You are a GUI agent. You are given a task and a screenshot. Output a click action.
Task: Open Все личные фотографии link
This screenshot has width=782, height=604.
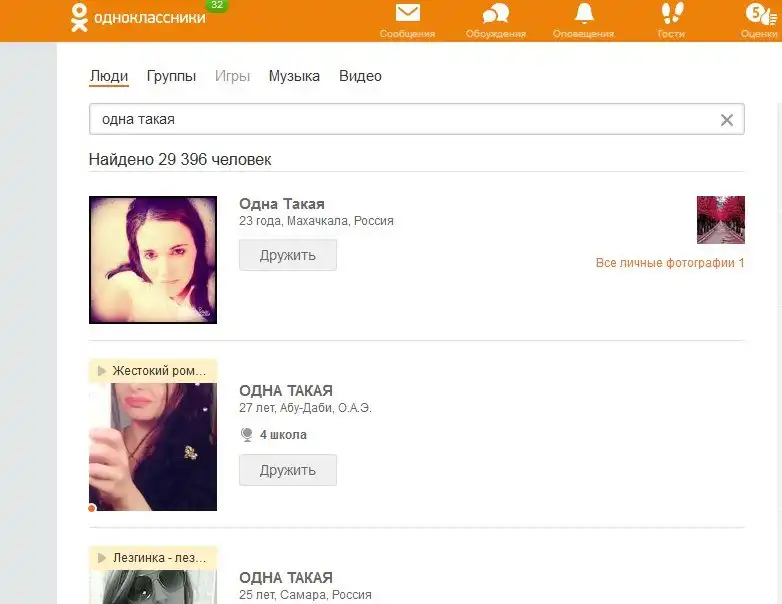pos(669,263)
